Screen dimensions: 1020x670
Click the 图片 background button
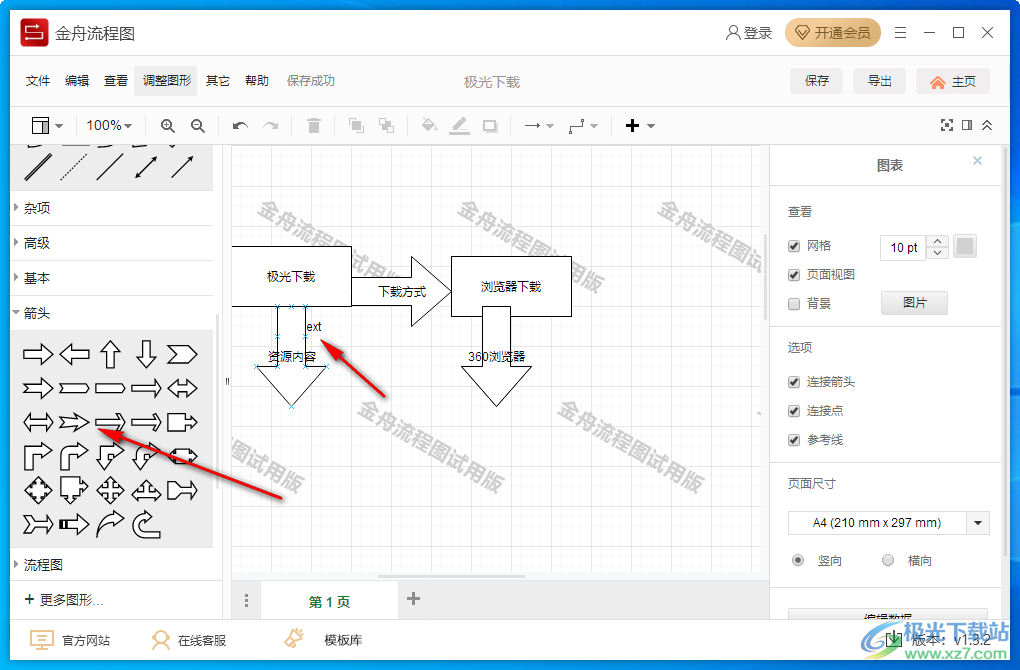coord(915,303)
